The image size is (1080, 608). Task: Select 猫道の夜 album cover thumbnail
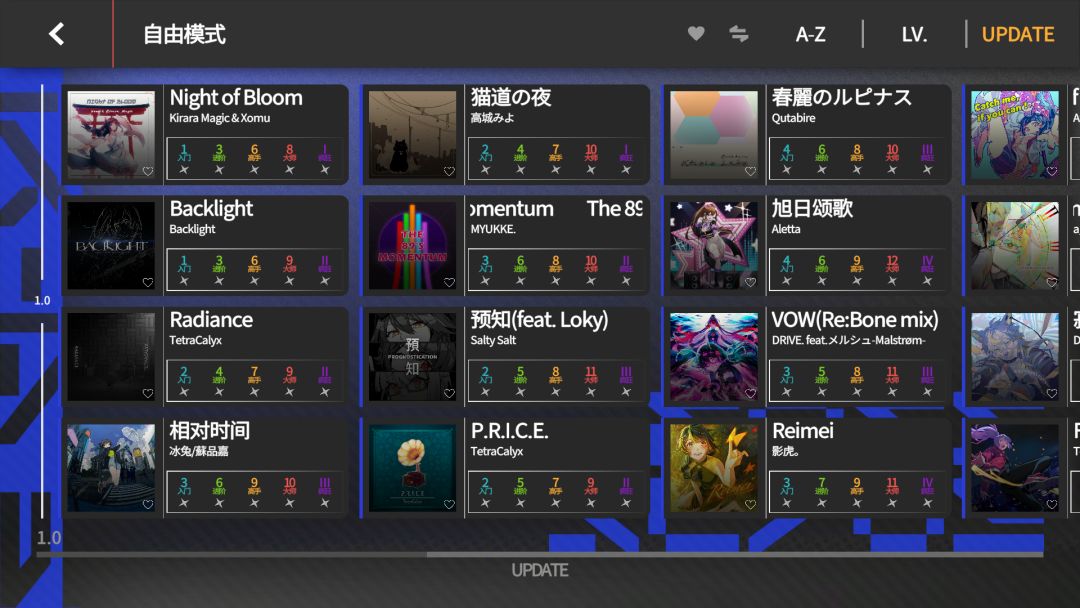(412, 134)
